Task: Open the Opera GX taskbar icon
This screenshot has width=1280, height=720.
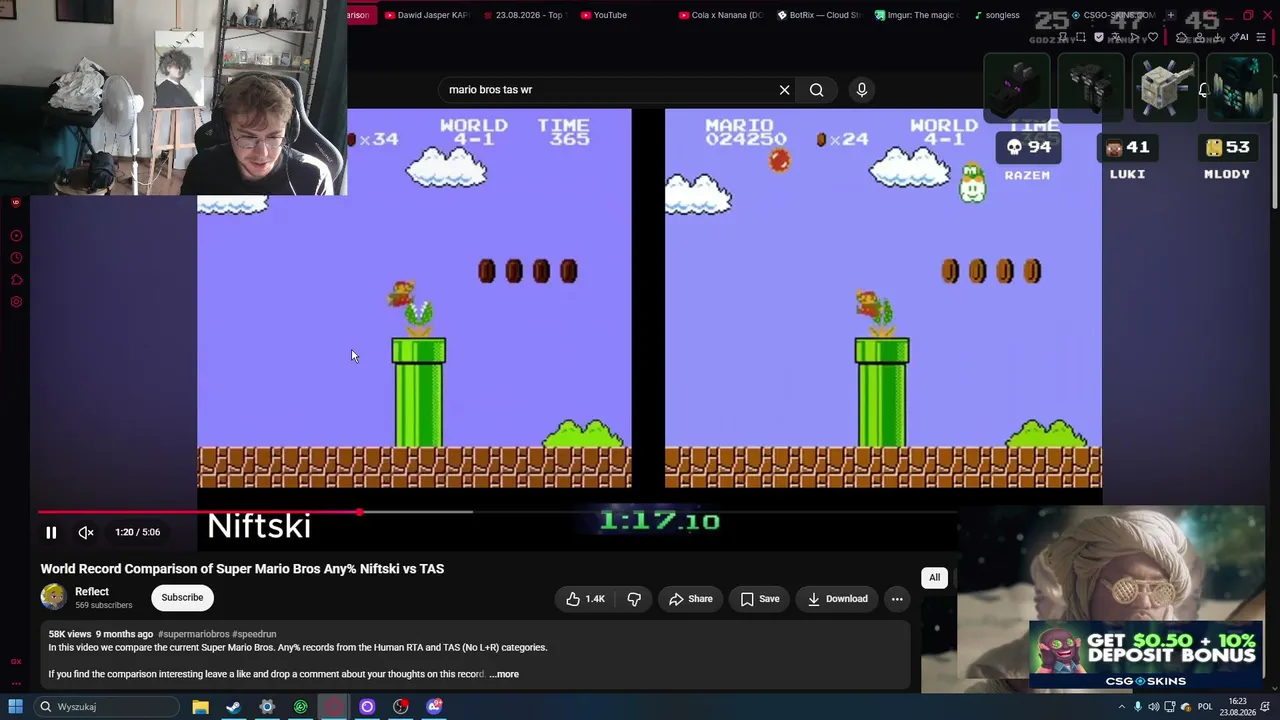Action: point(334,707)
